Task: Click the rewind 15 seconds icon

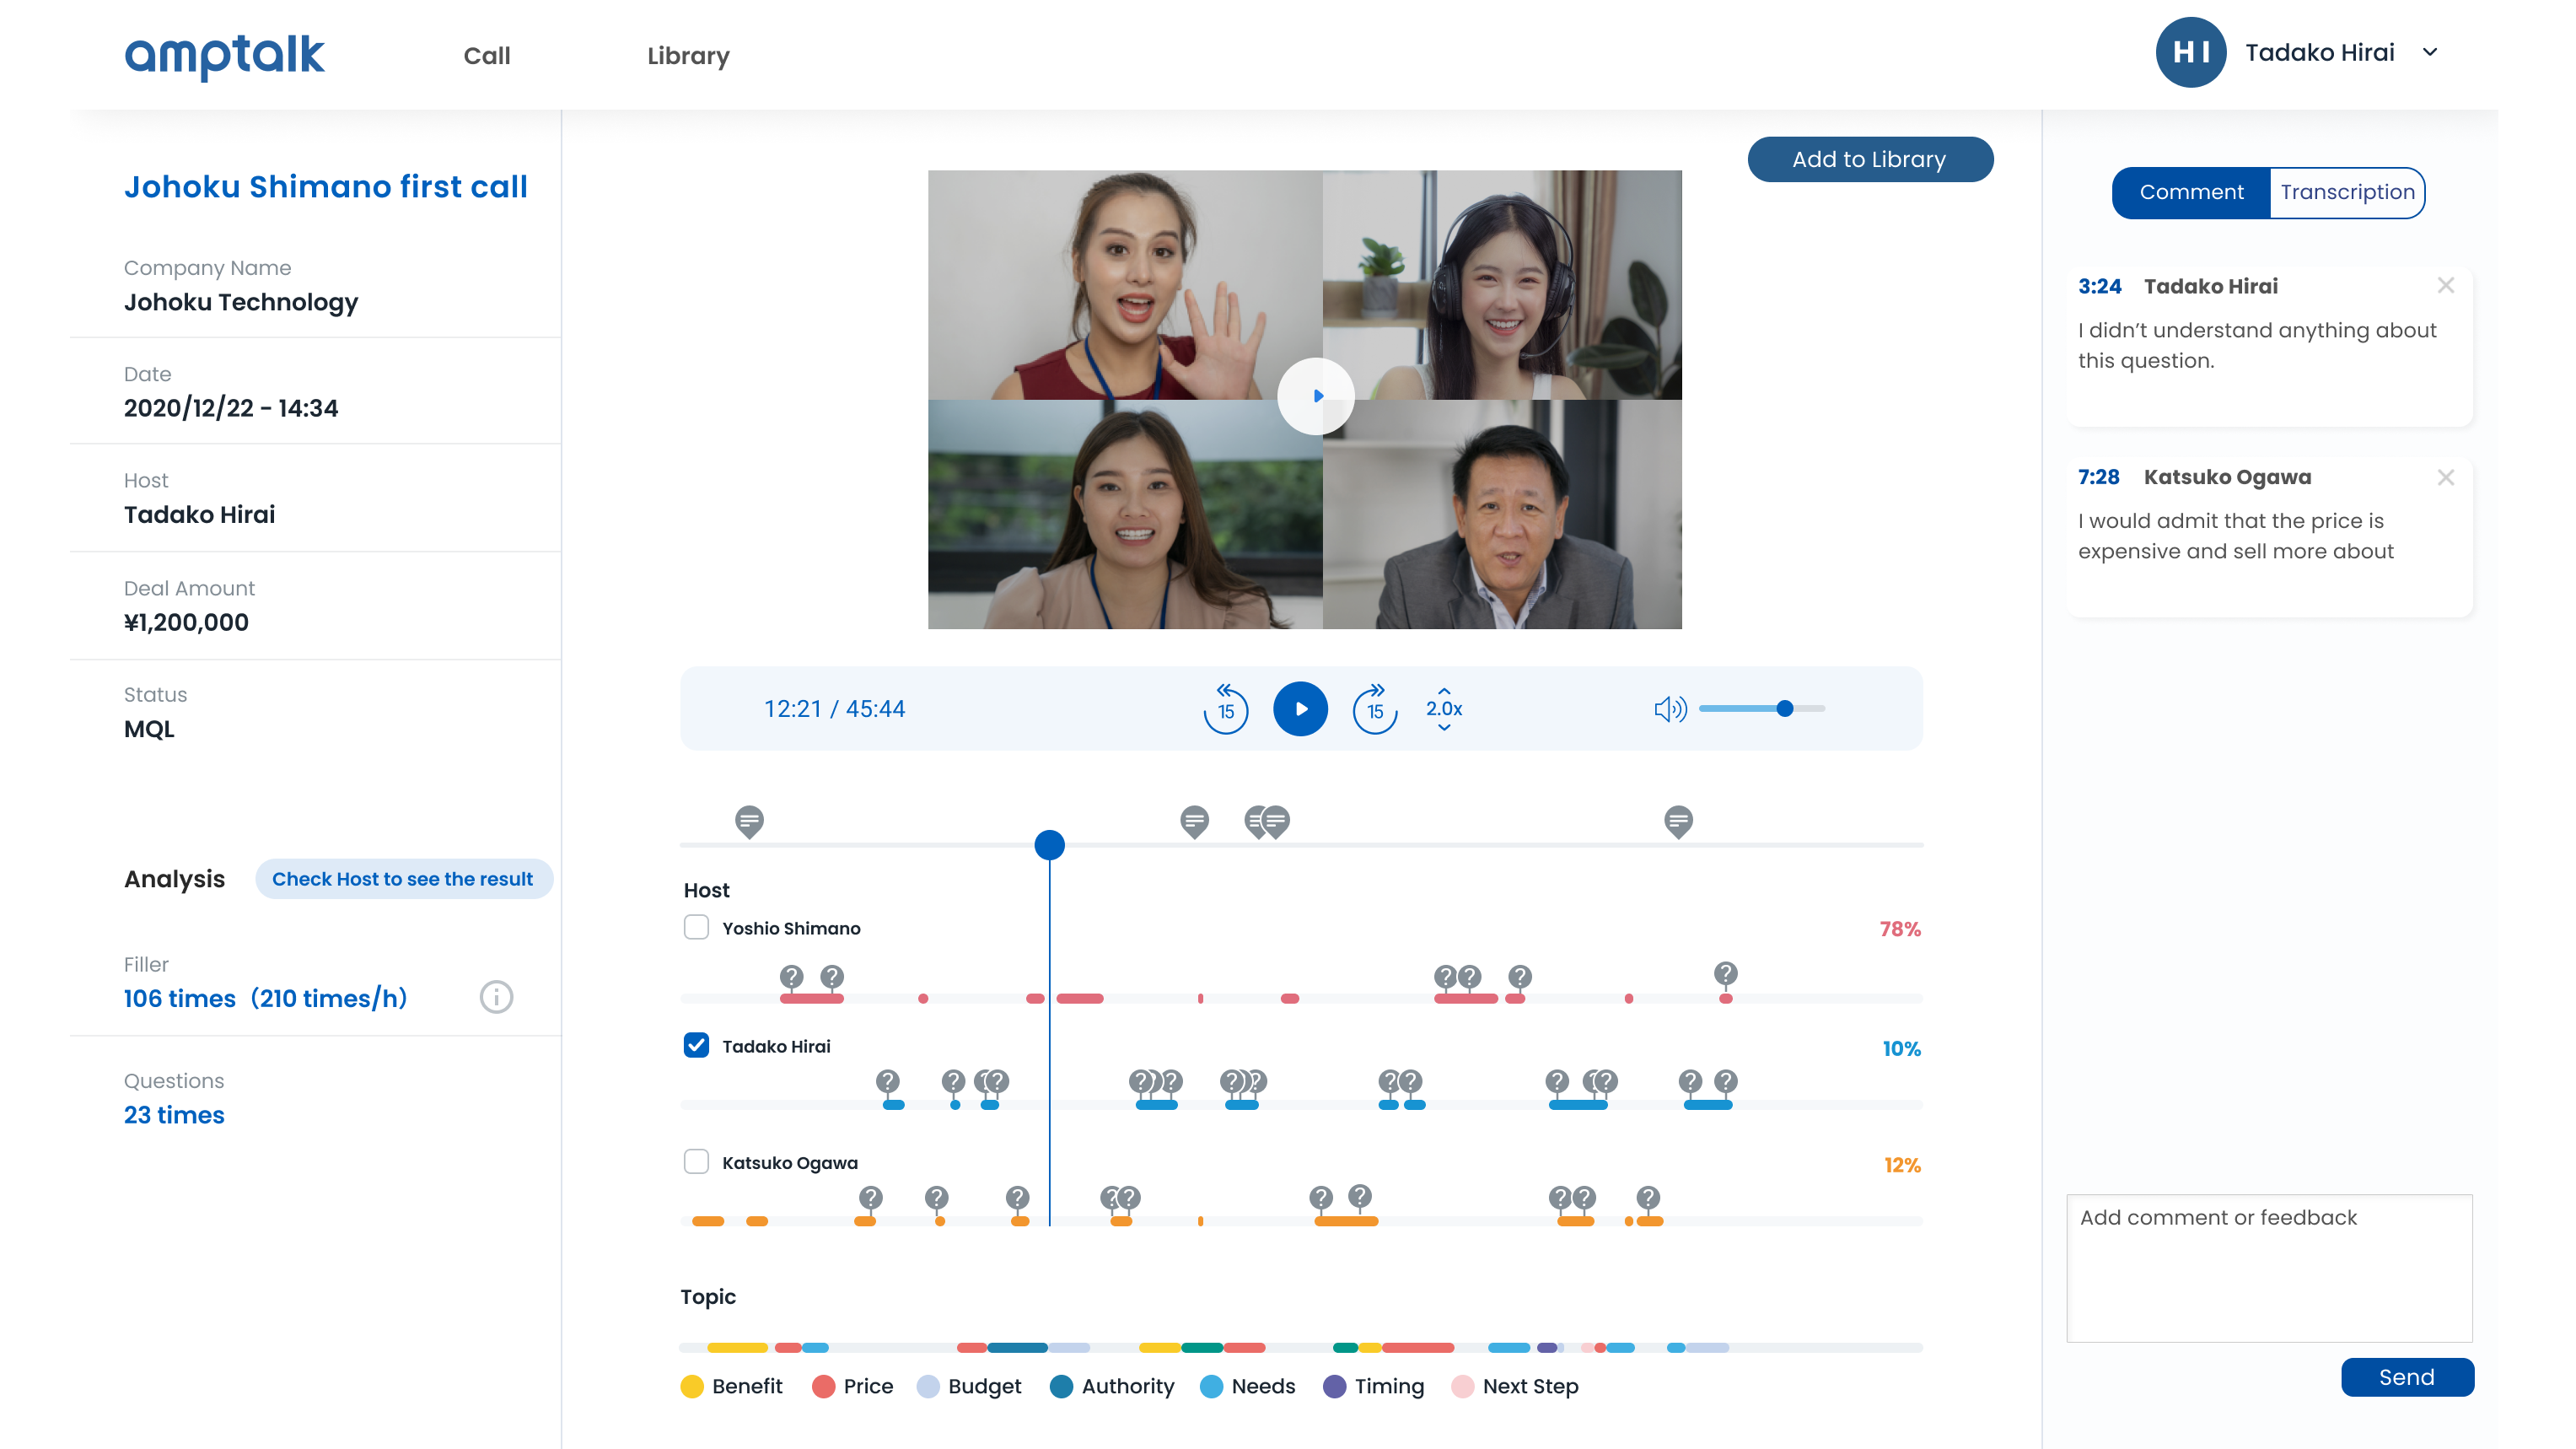Action: tap(1225, 709)
